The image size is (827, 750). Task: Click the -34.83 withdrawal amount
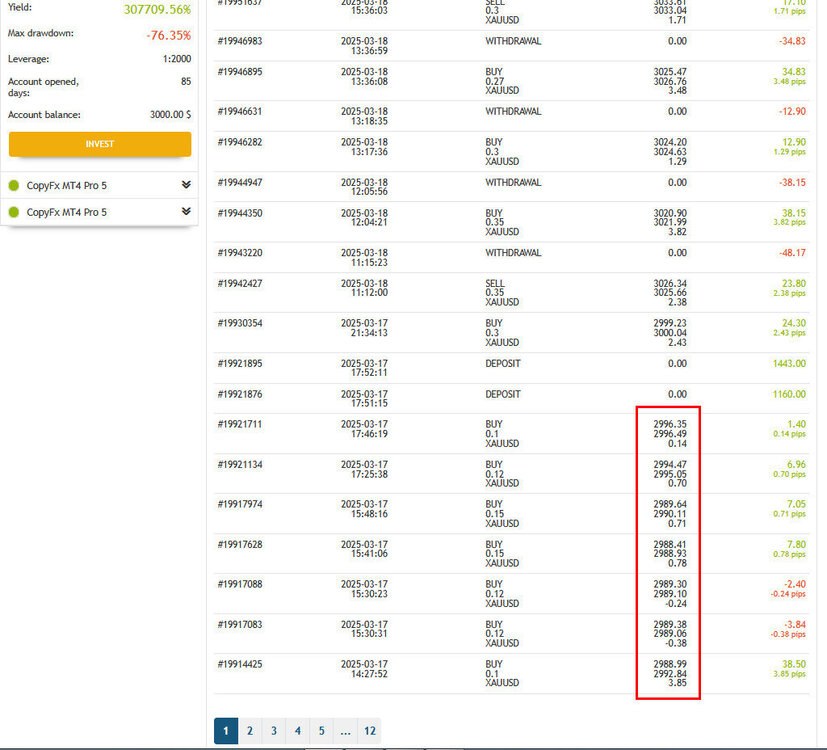[792, 41]
